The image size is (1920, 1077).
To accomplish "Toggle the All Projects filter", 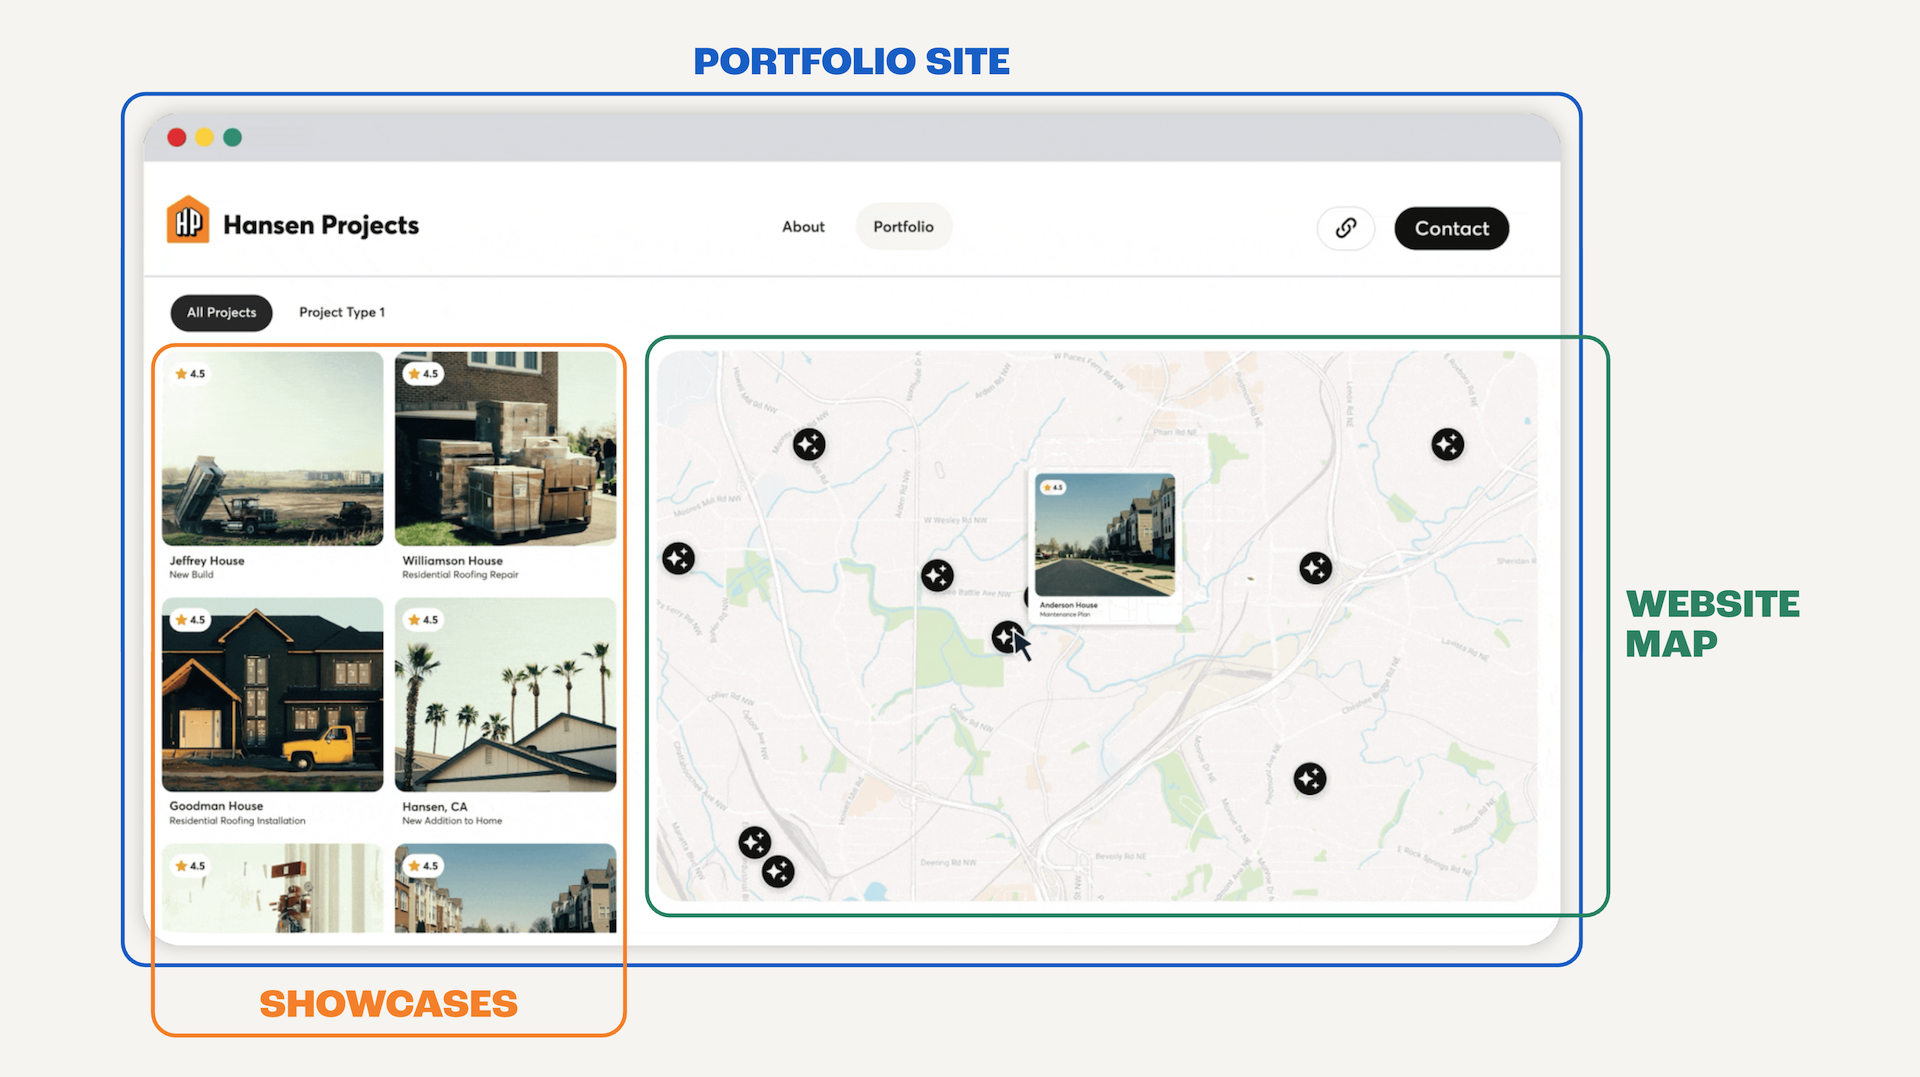I will coord(221,312).
